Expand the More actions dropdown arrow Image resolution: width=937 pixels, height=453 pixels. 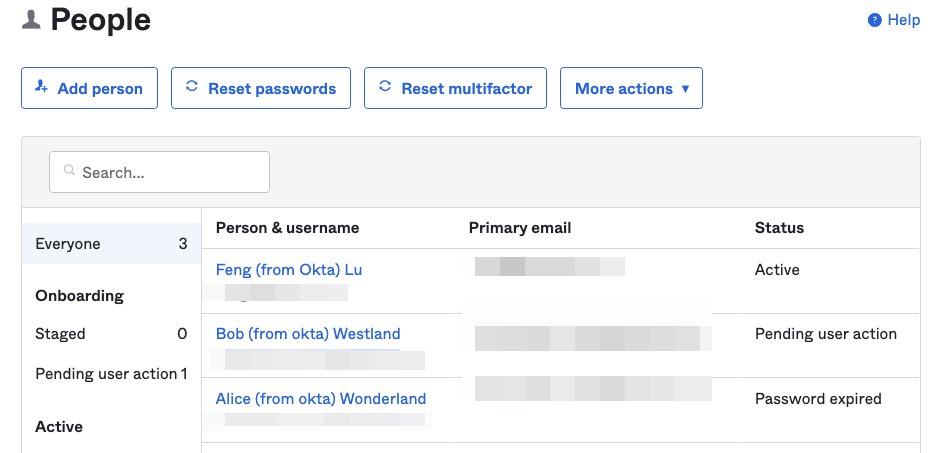685,89
